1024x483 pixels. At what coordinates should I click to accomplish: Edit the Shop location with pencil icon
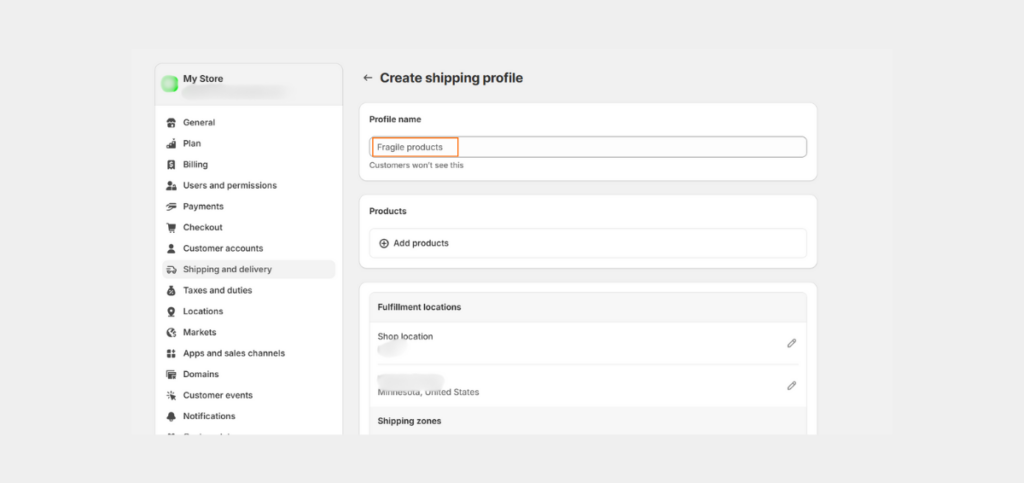point(792,343)
